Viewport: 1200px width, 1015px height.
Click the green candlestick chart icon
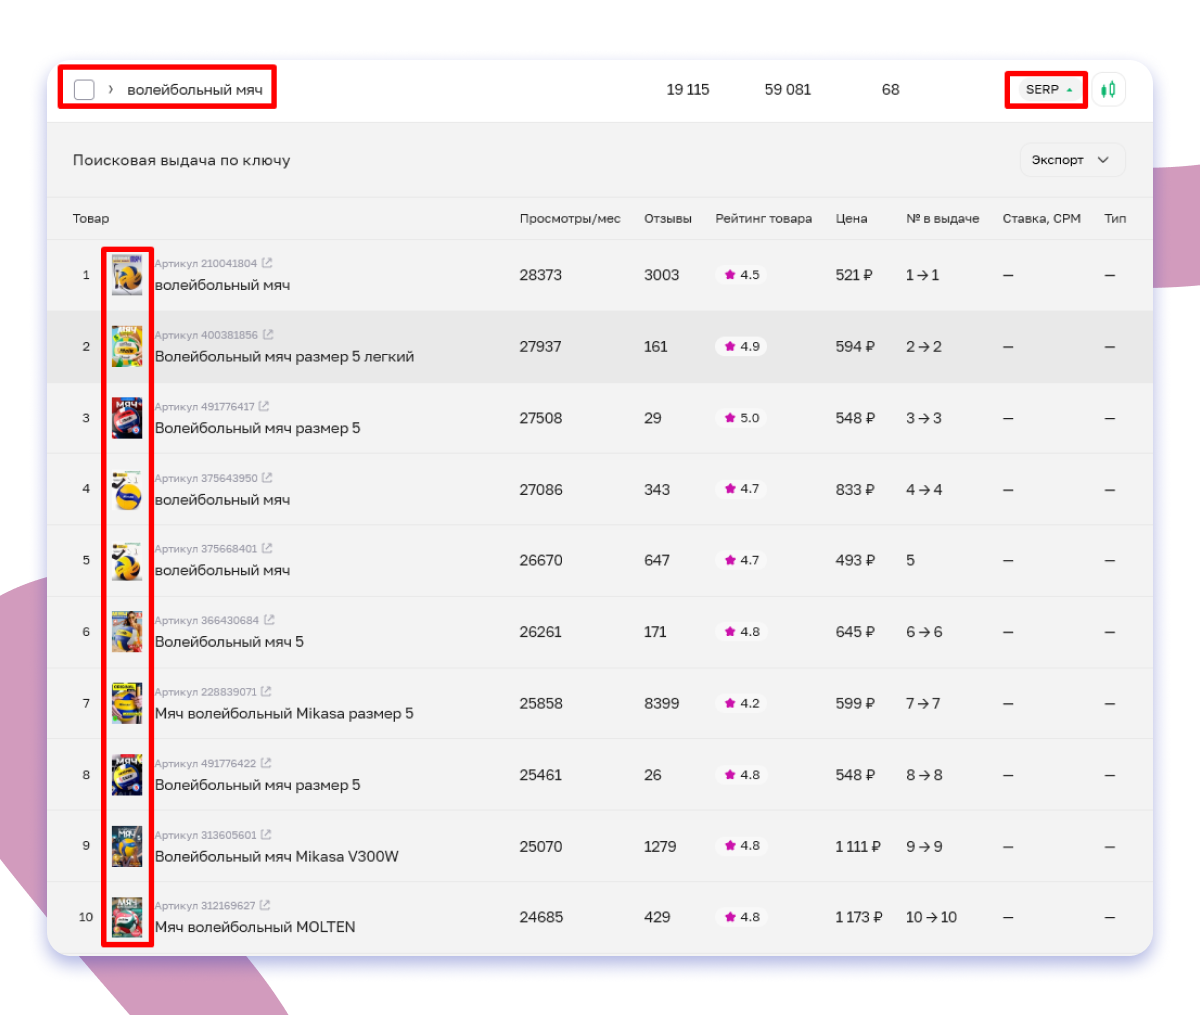point(1108,90)
